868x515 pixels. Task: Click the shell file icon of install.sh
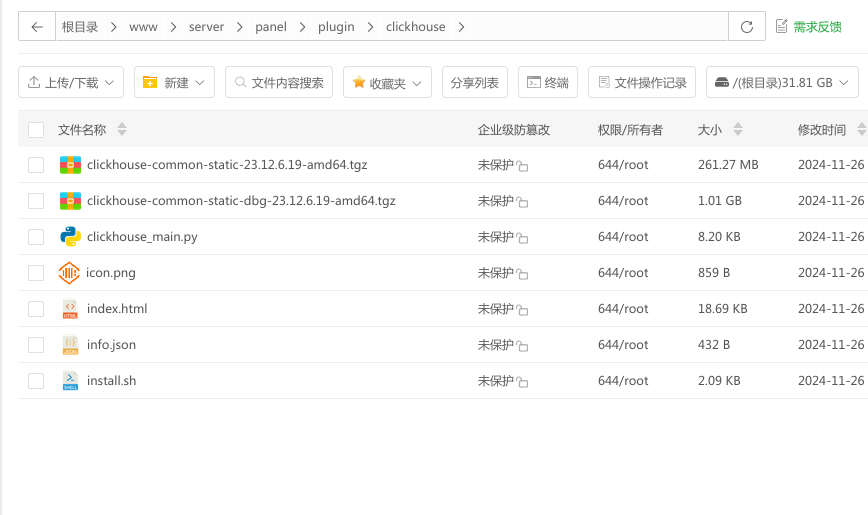(70, 381)
